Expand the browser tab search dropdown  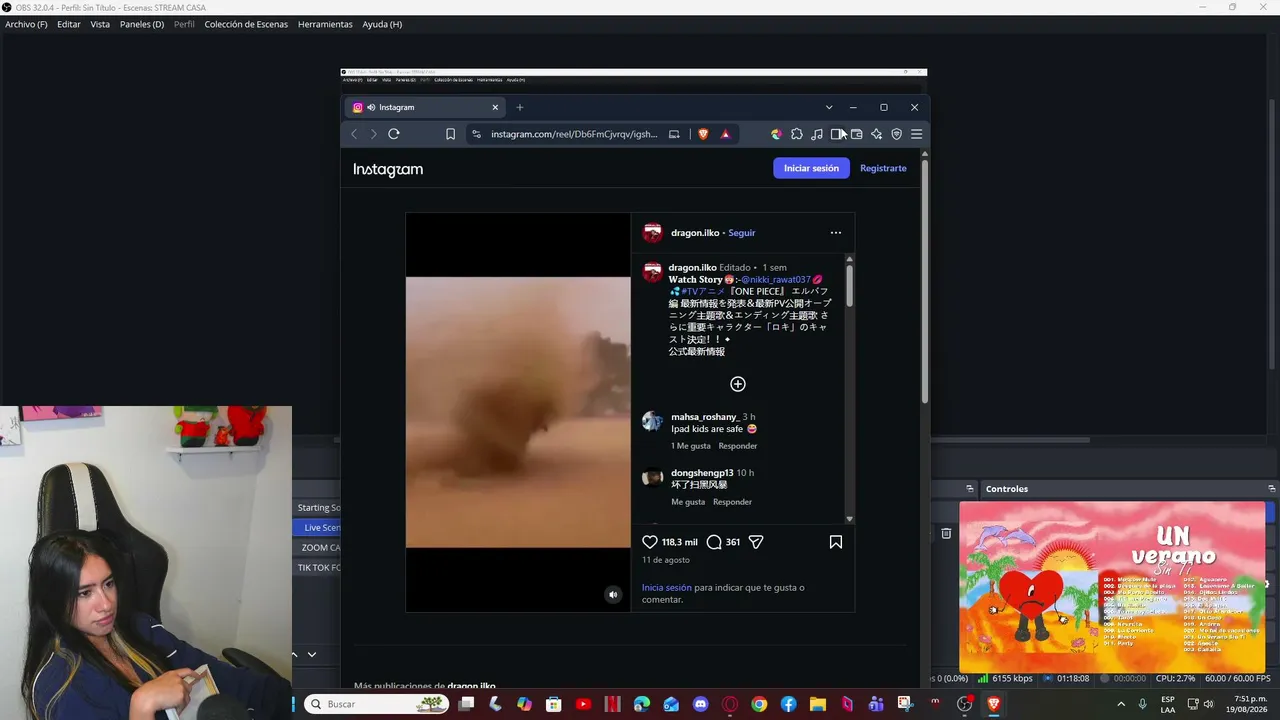pyautogui.click(x=829, y=107)
